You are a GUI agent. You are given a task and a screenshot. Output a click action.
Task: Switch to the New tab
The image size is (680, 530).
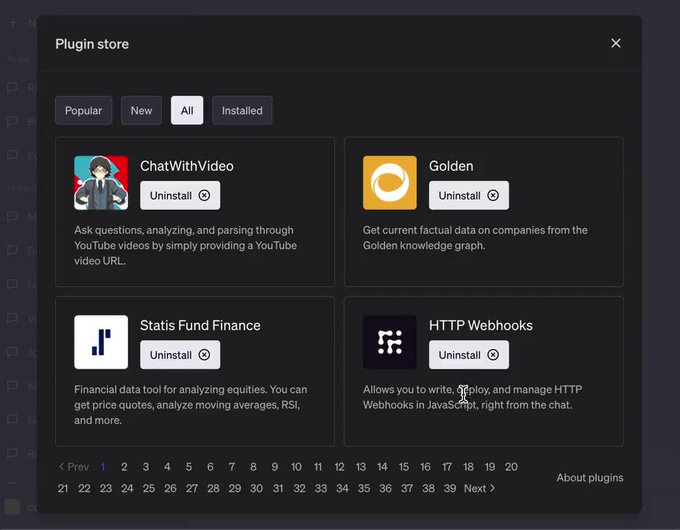coord(141,111)
